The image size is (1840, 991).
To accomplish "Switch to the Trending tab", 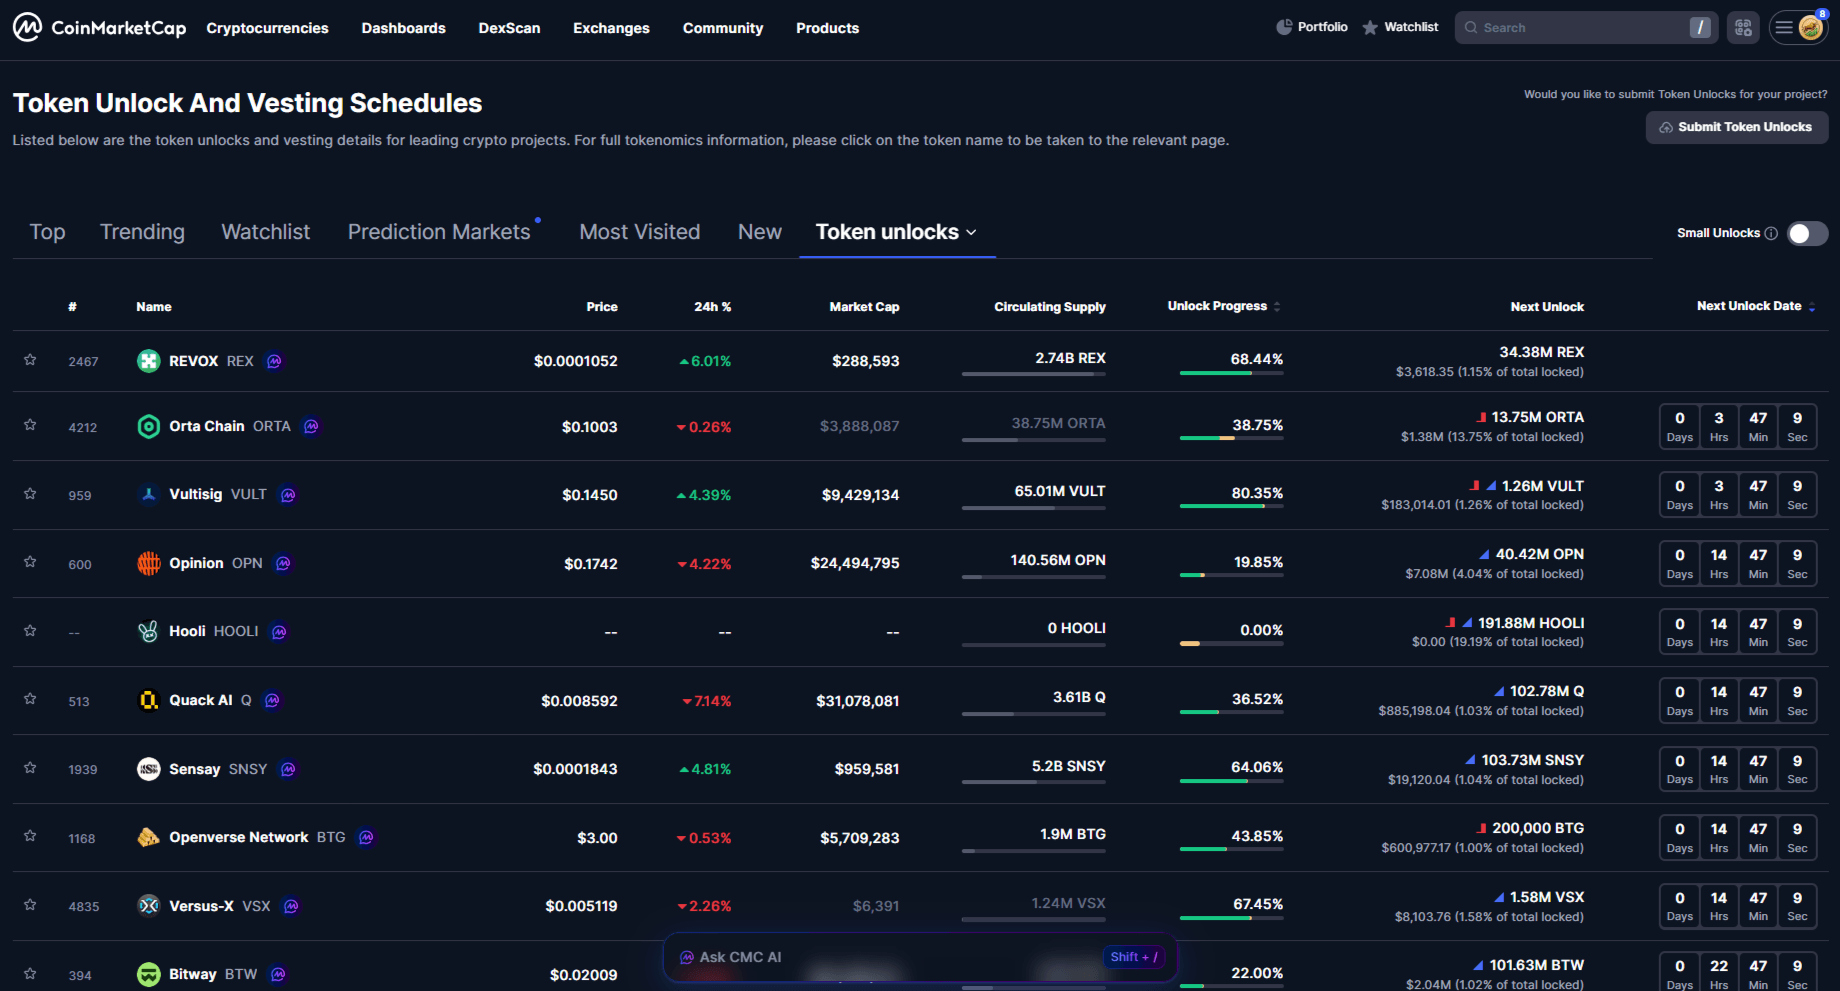I will [x=142, y=231].
